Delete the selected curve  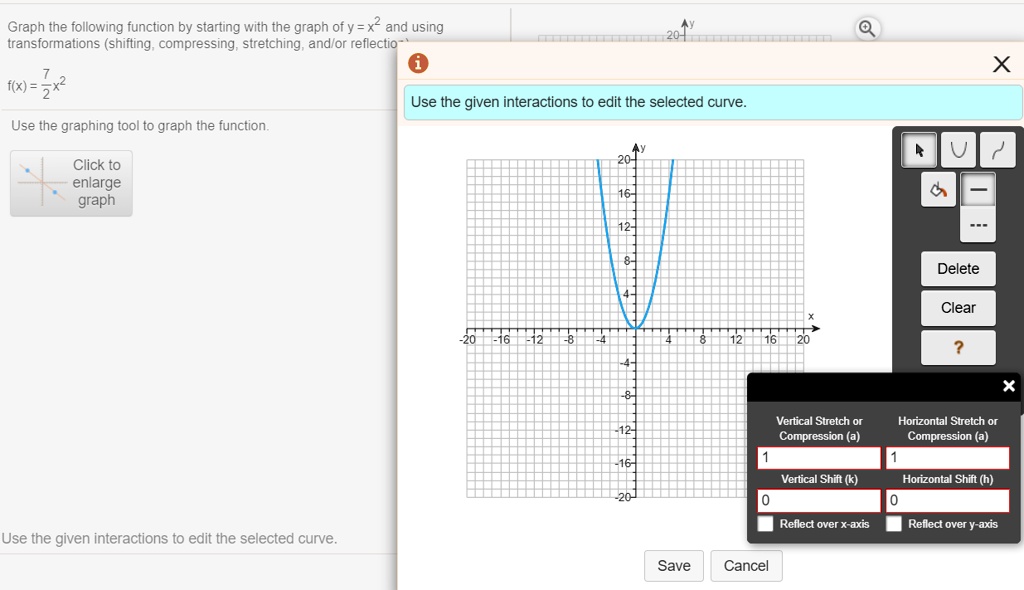(x=958, y=269)
